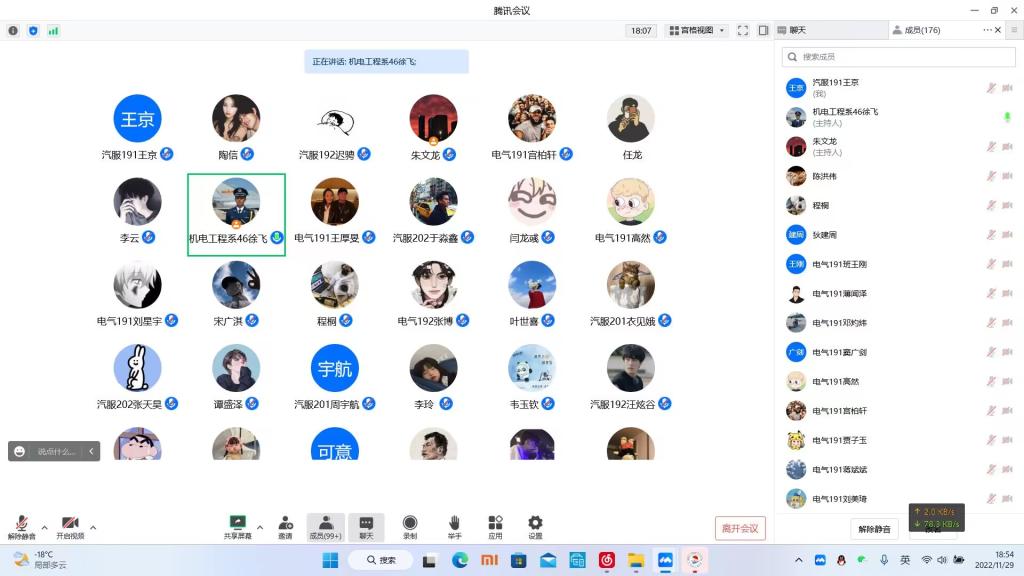Image resolution: width=1024 pixels, height=576 pixels.
Task: Open the emoji reaction smiley icon
Action: click(20, 451)
